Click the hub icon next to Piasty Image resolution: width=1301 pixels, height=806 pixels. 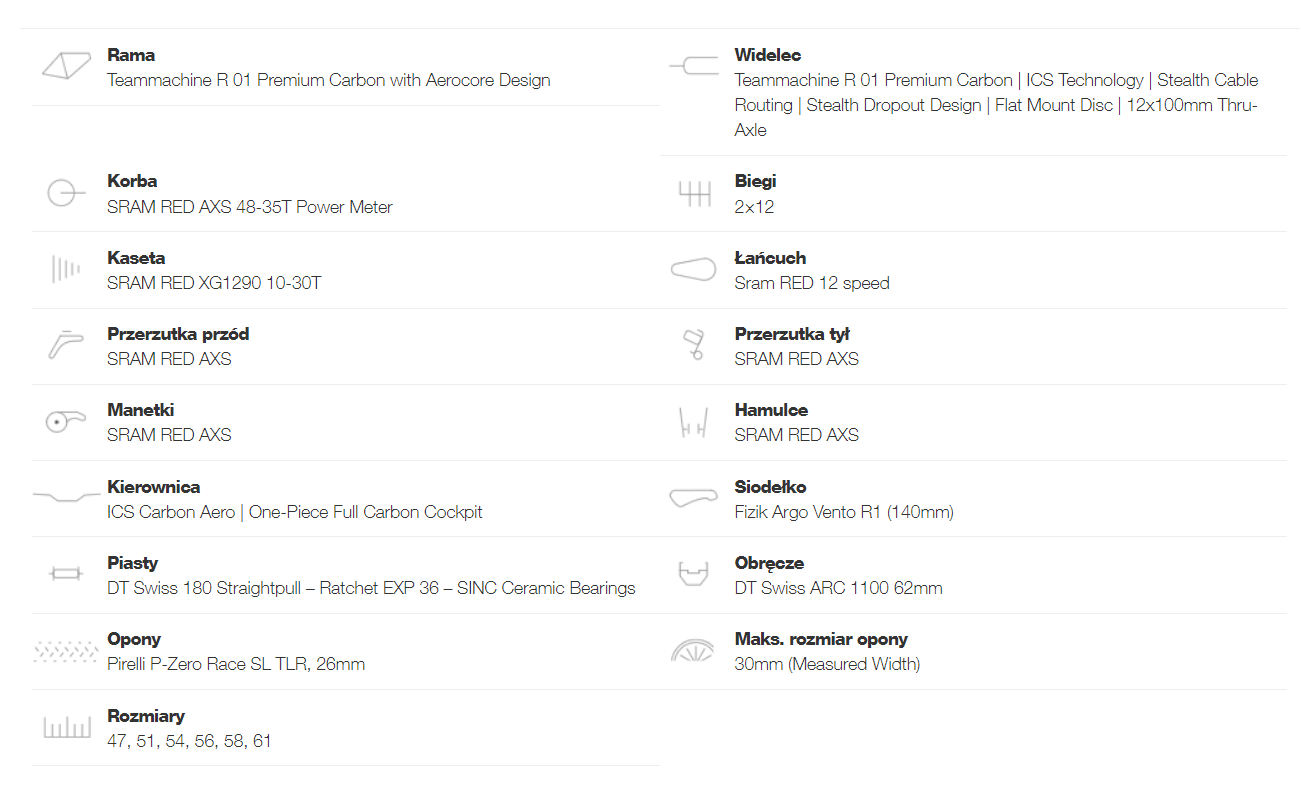coord(66,574)
